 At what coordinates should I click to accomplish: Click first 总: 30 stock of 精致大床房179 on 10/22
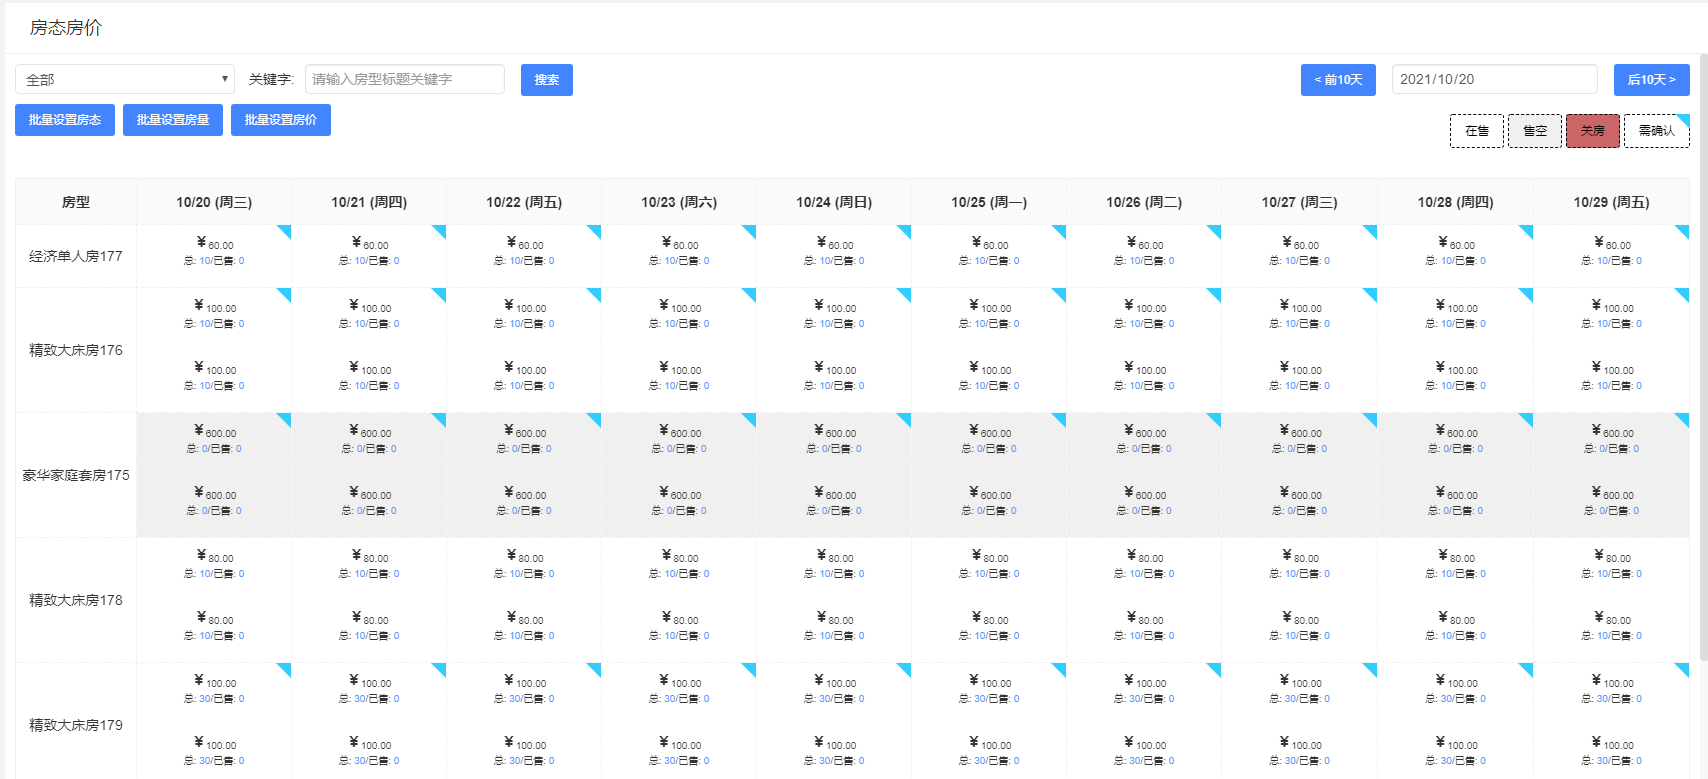pos(510,699)
